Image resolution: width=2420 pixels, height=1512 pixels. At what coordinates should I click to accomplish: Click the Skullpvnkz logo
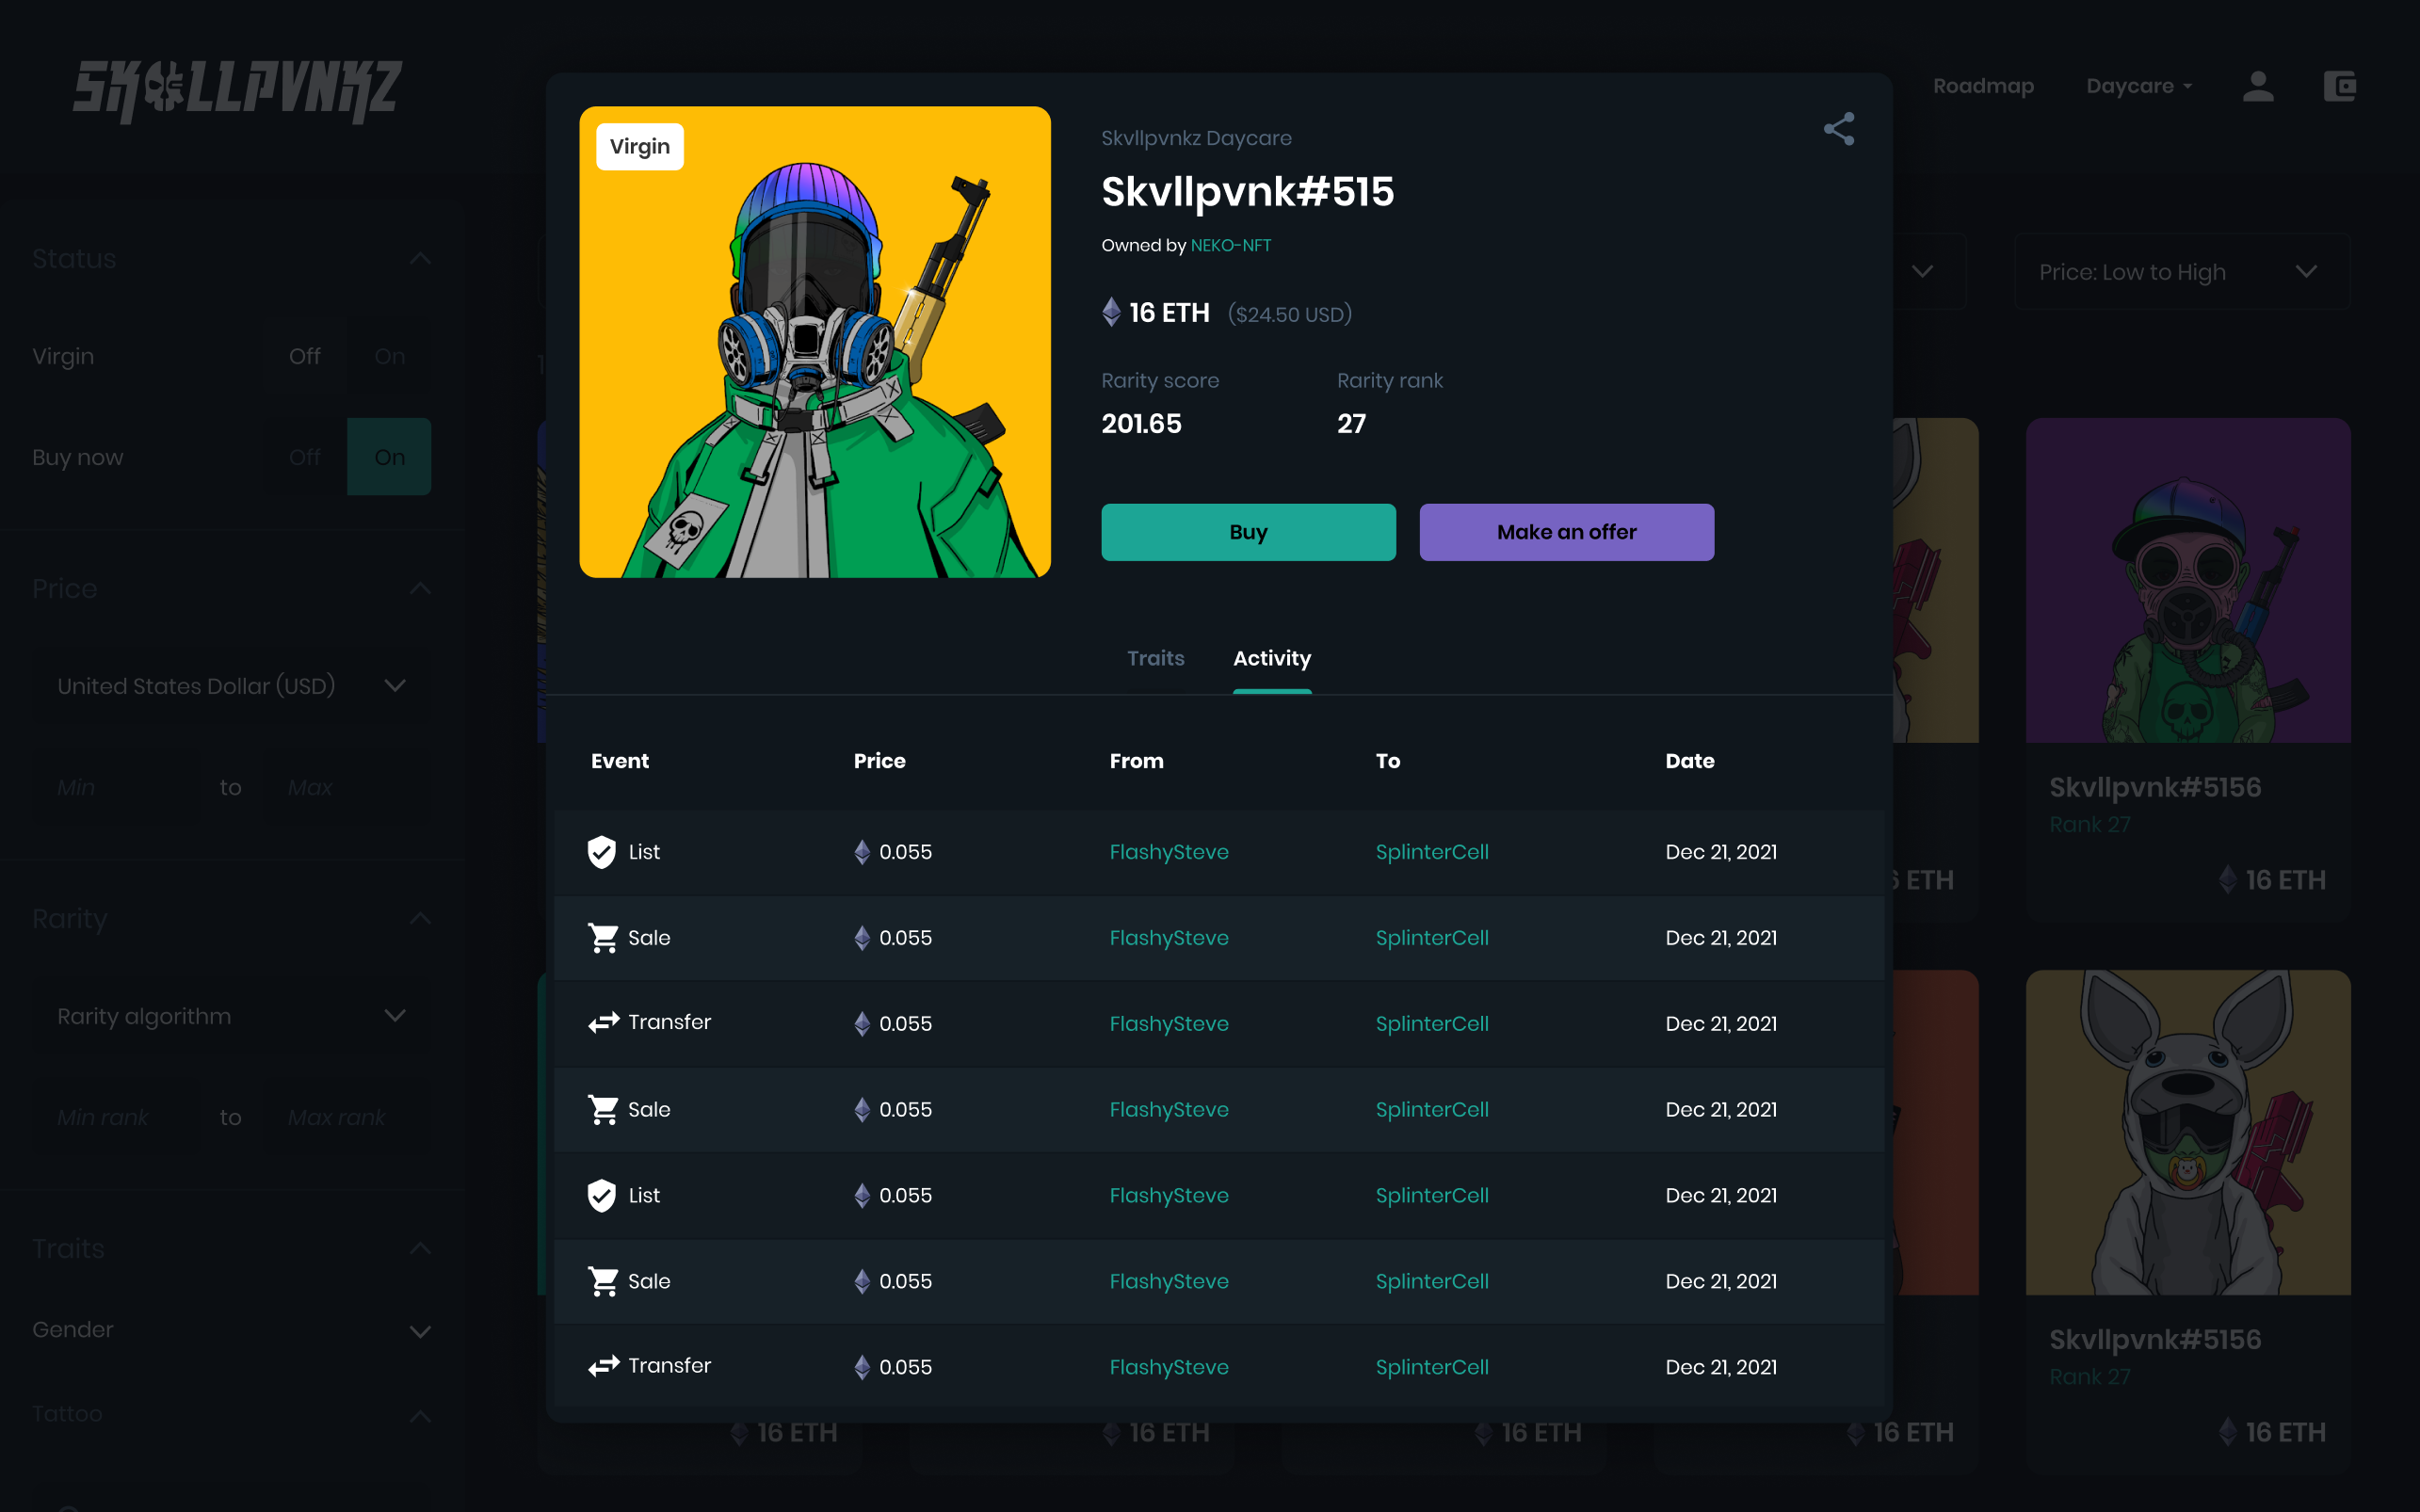(x=237, y=91)
